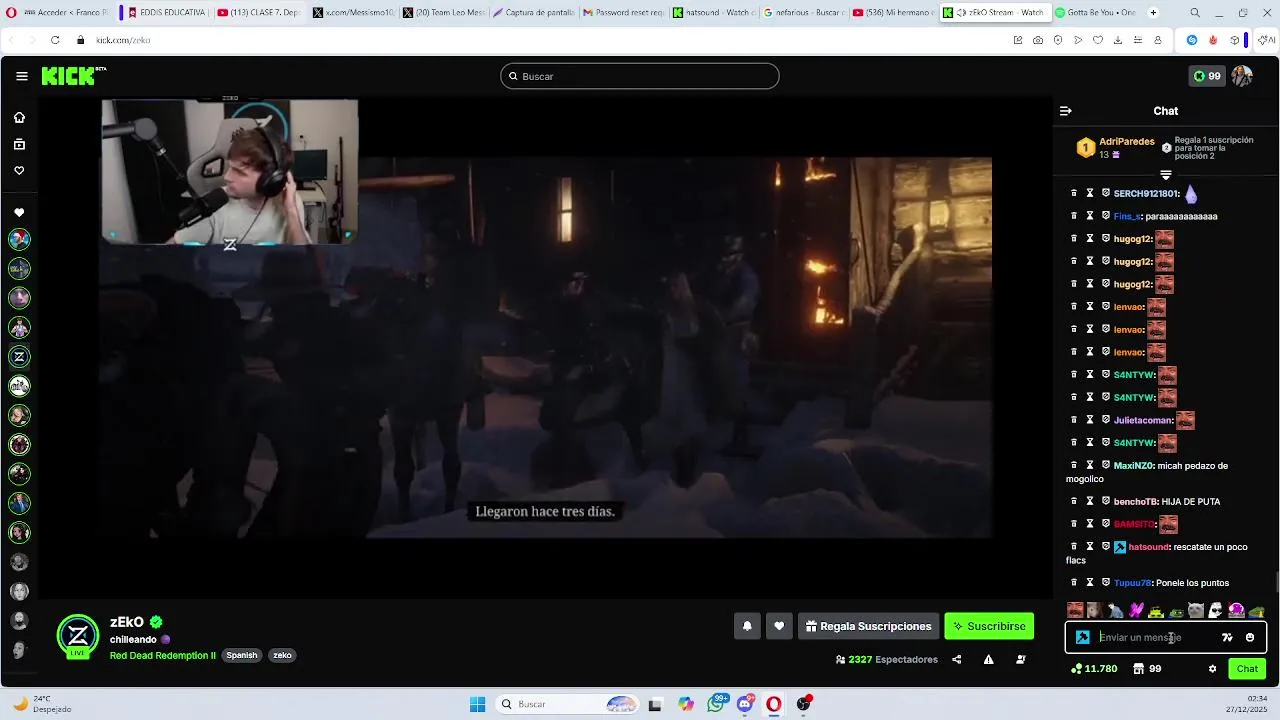
Task: Go to Kick home via logo
Action: click(x=73, y=76)
